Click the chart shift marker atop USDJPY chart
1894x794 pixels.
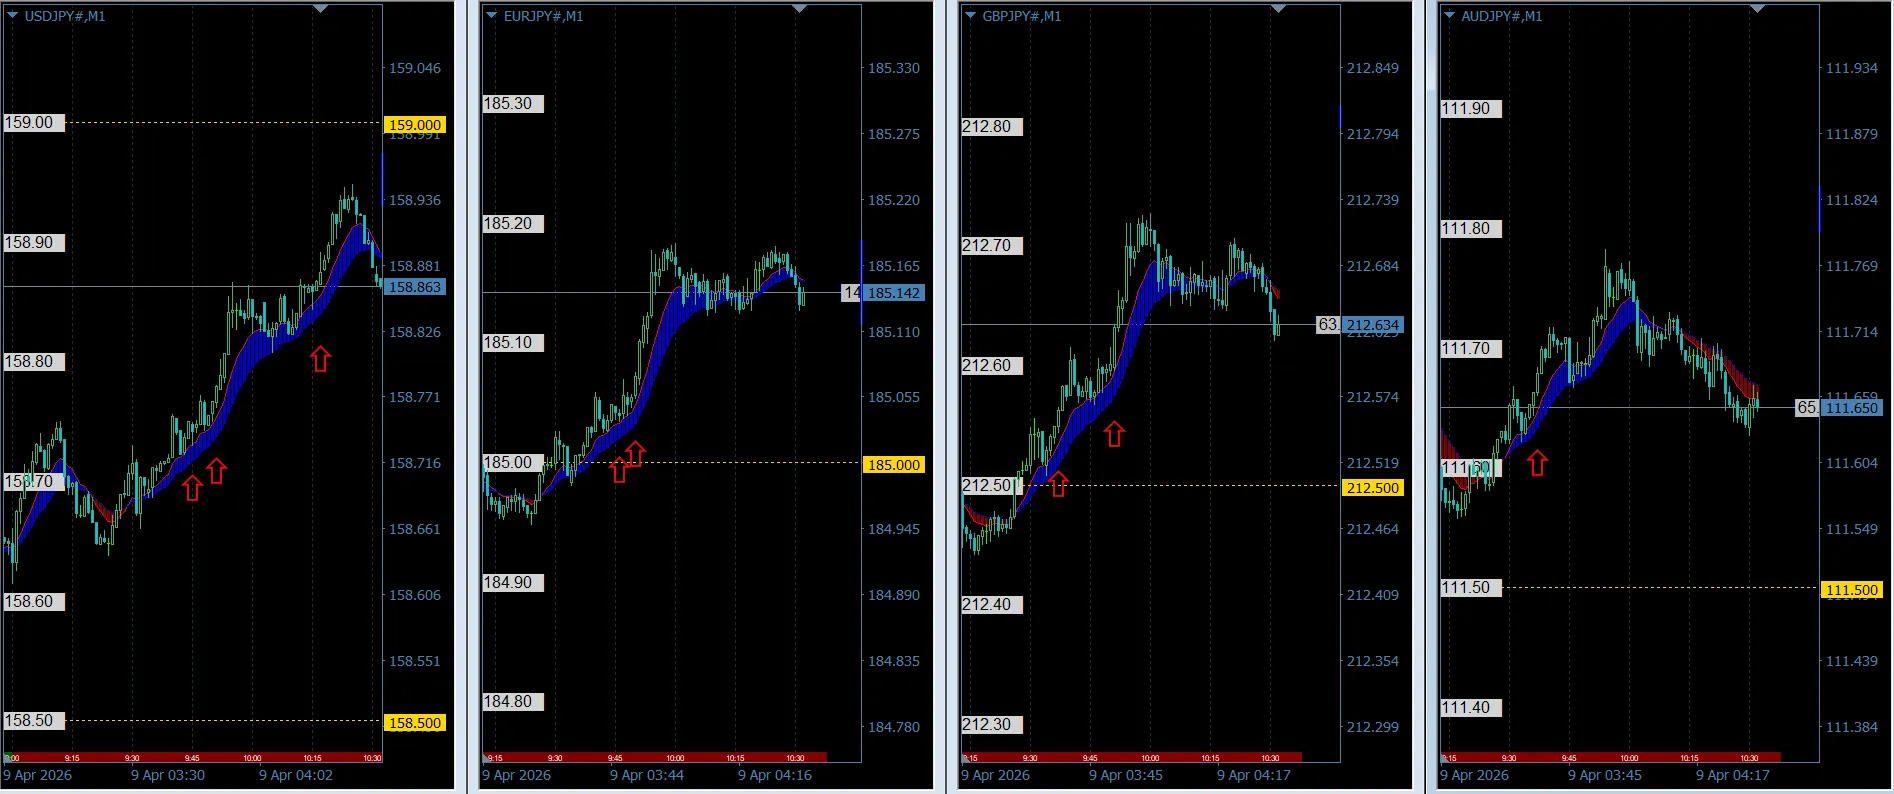320,9
